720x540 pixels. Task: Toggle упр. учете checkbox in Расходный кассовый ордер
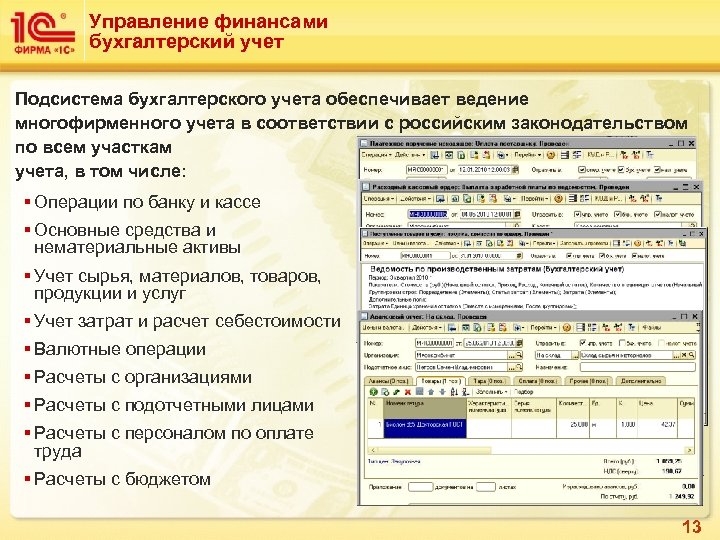(578, 214)
